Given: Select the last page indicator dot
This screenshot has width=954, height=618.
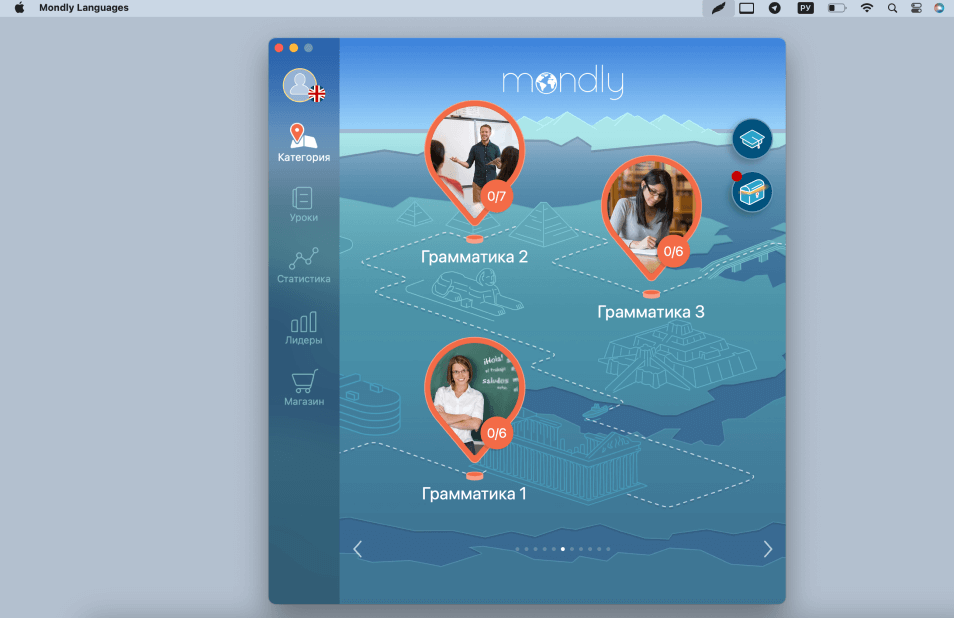Looking at the screenshot, I should [x=608, y=549].
